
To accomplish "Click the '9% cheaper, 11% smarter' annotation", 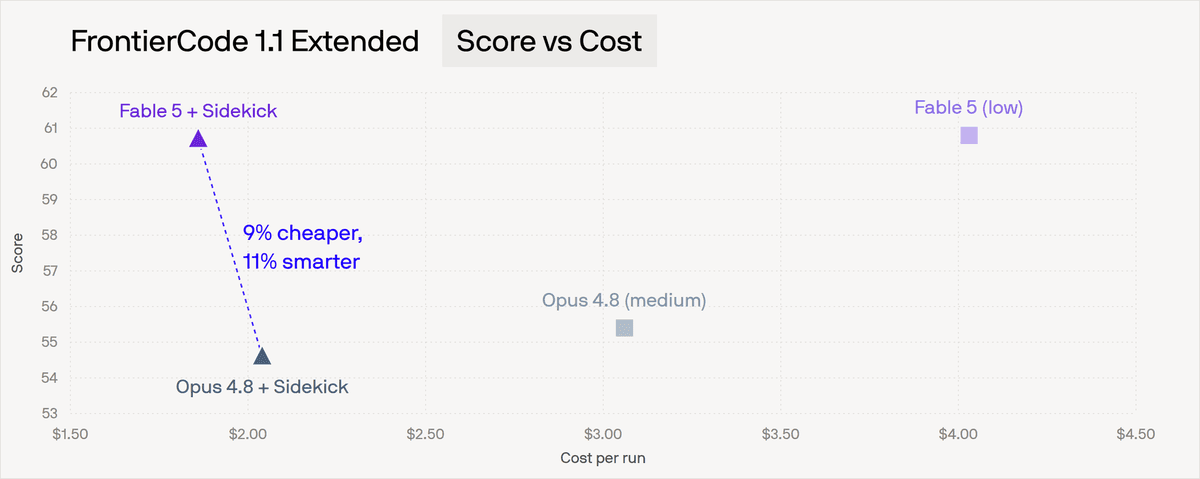I will (301, 247).
